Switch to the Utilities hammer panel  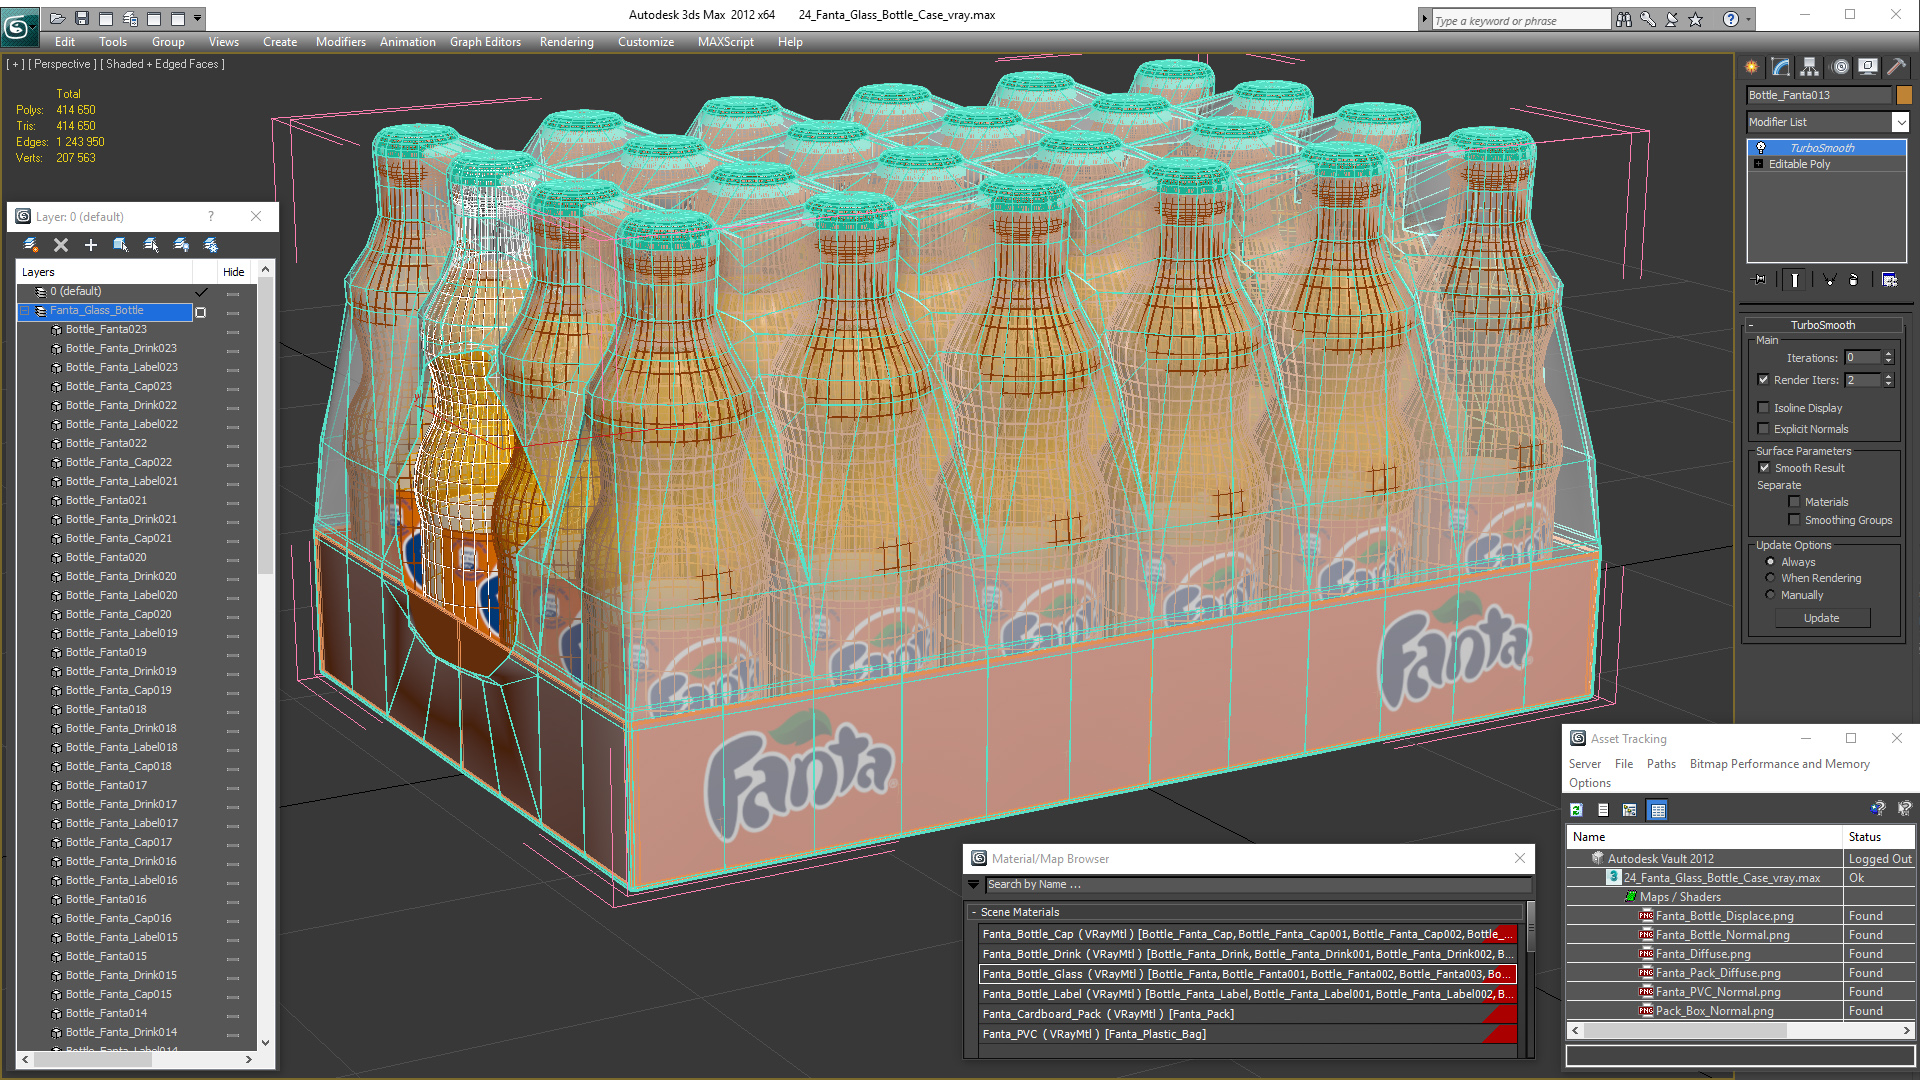pyautogui.click(x=1896, y=67)
